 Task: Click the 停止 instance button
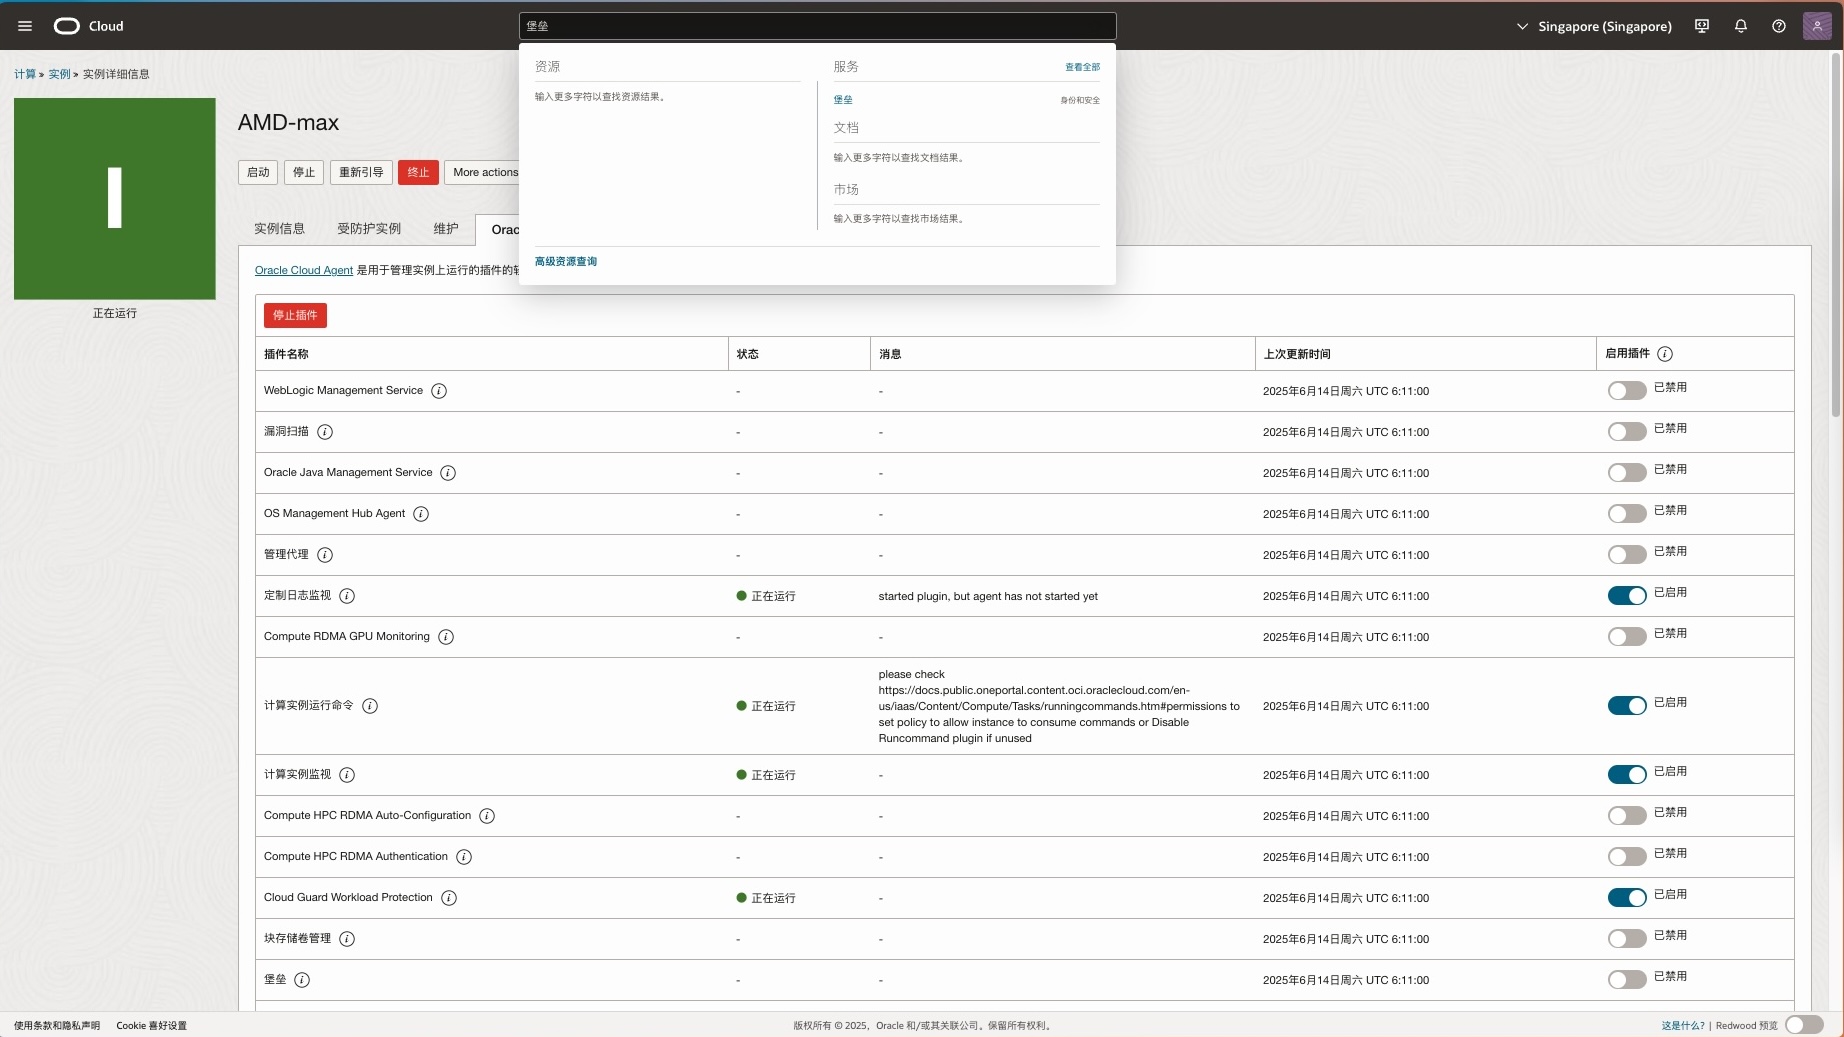pos(304,172)
